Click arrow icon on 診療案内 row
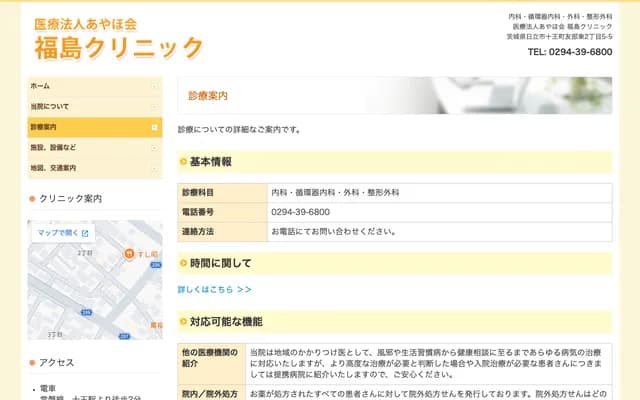The image size is (640, 400). [154, 128]
